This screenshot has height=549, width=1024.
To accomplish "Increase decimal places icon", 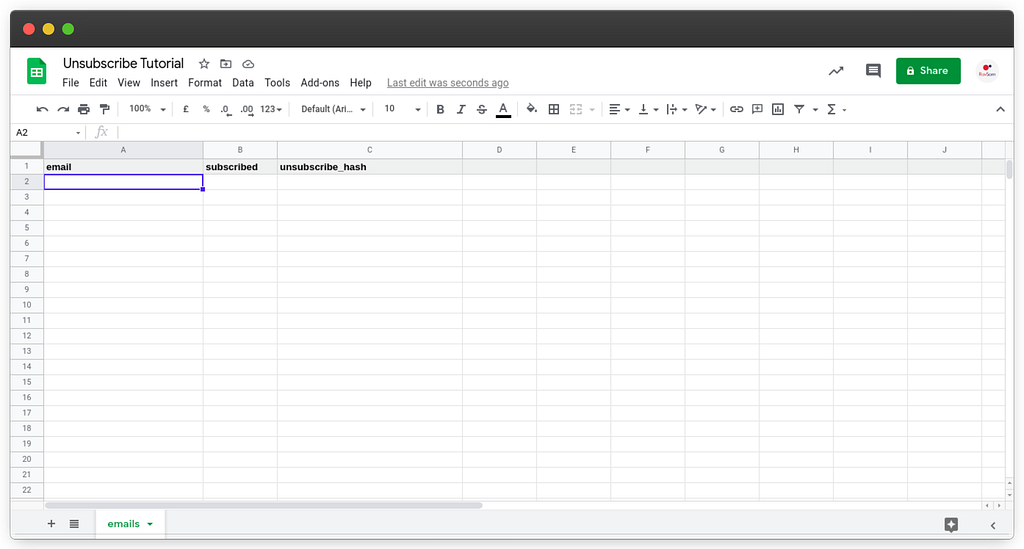I will point(247,110).
